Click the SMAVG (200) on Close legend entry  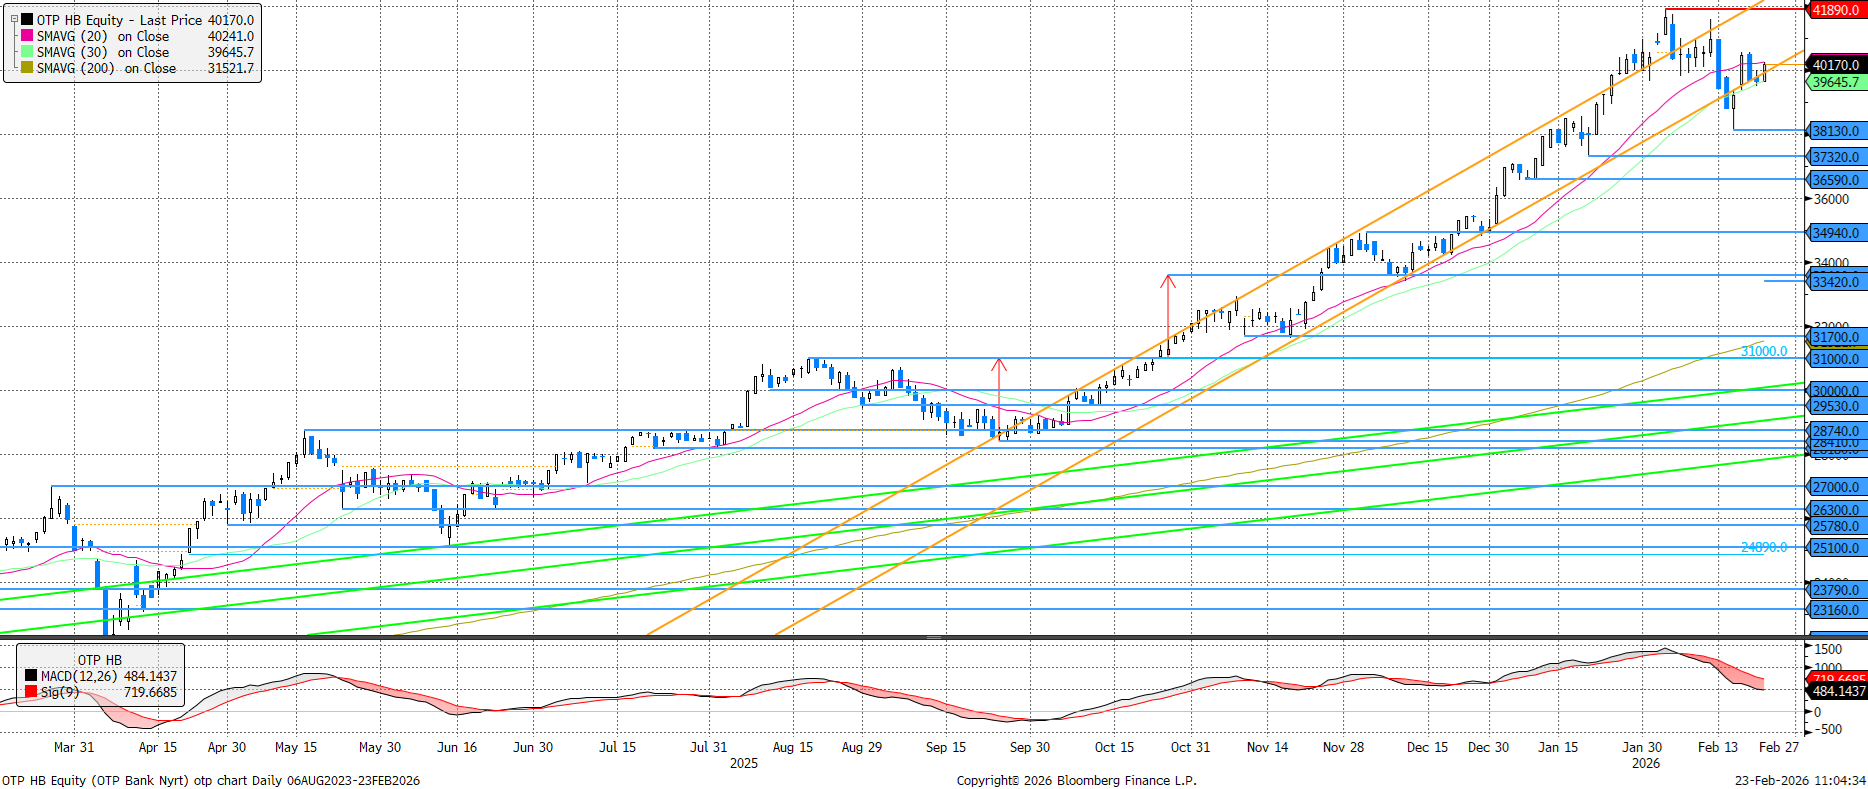tap(106, 68)
